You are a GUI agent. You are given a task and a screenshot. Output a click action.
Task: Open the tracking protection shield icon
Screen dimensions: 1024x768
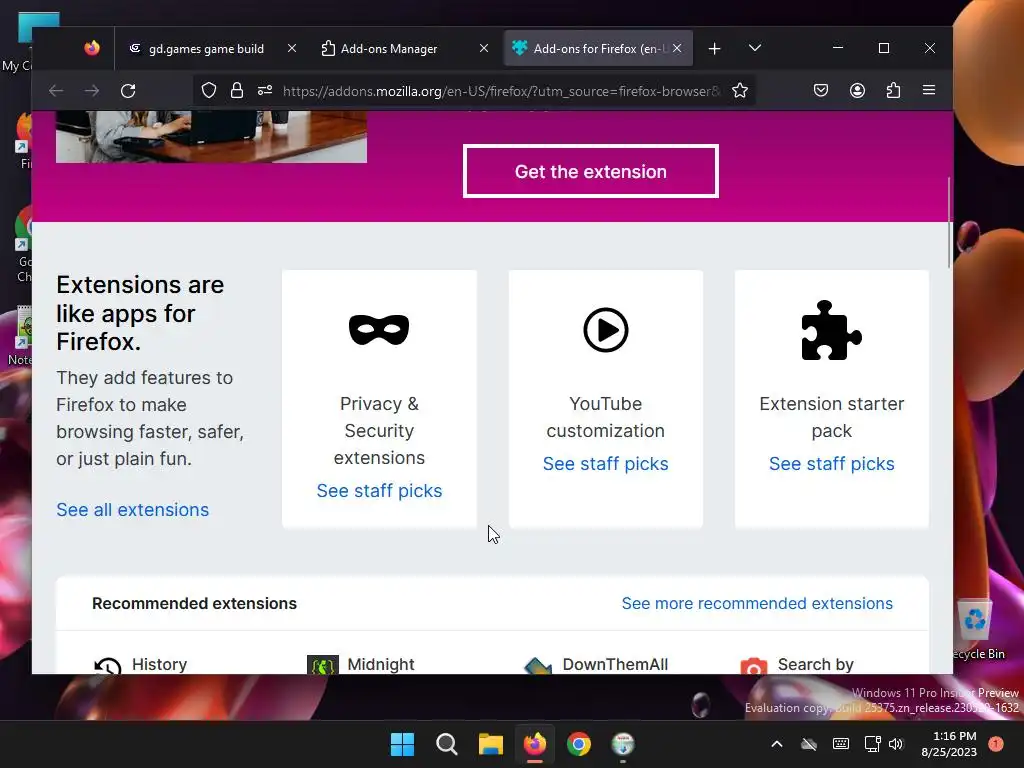[x=208, y=91]
